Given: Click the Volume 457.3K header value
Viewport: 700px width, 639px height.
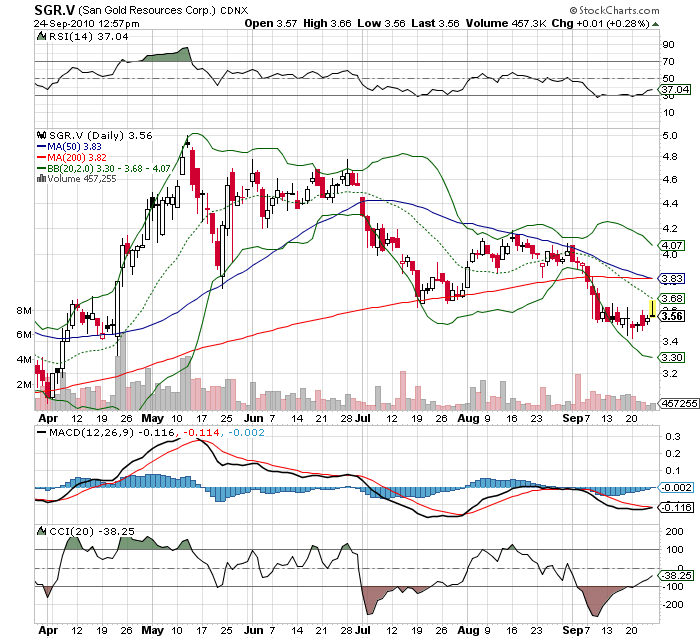Looking at the screenshot, I should [x=506, y=23].
